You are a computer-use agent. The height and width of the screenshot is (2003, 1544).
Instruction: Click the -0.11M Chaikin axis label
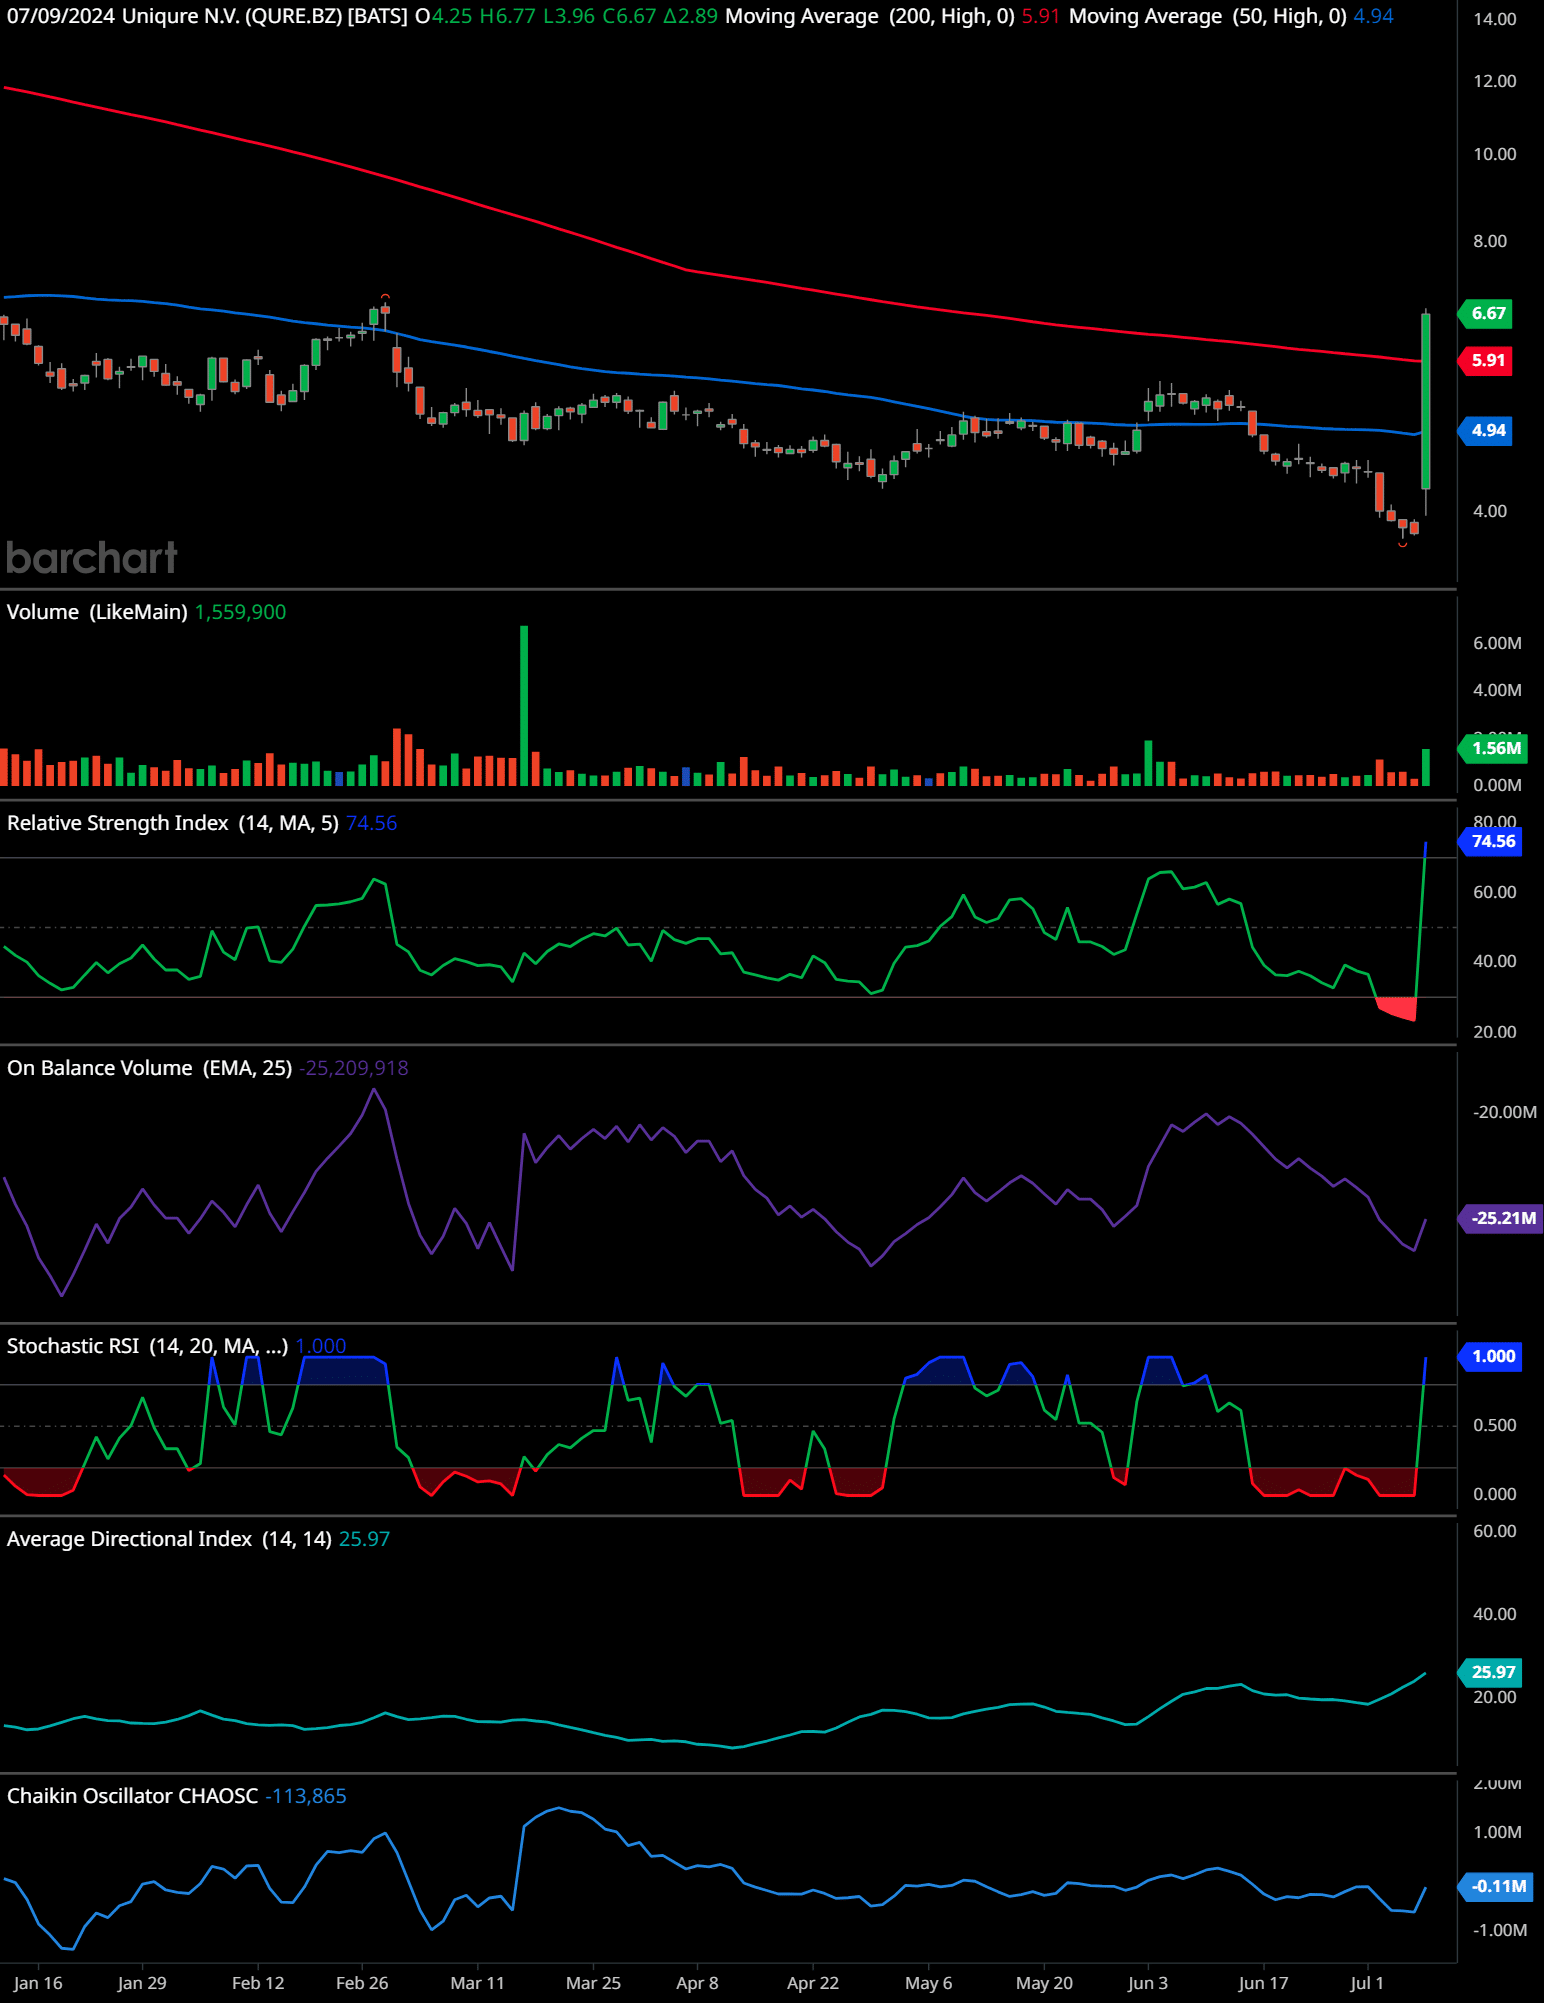click(x=1497, y=1886)
